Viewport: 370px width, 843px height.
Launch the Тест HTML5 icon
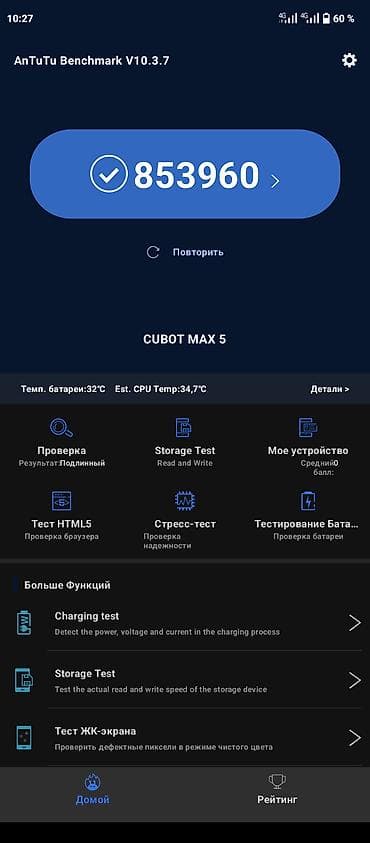point(61,501)
